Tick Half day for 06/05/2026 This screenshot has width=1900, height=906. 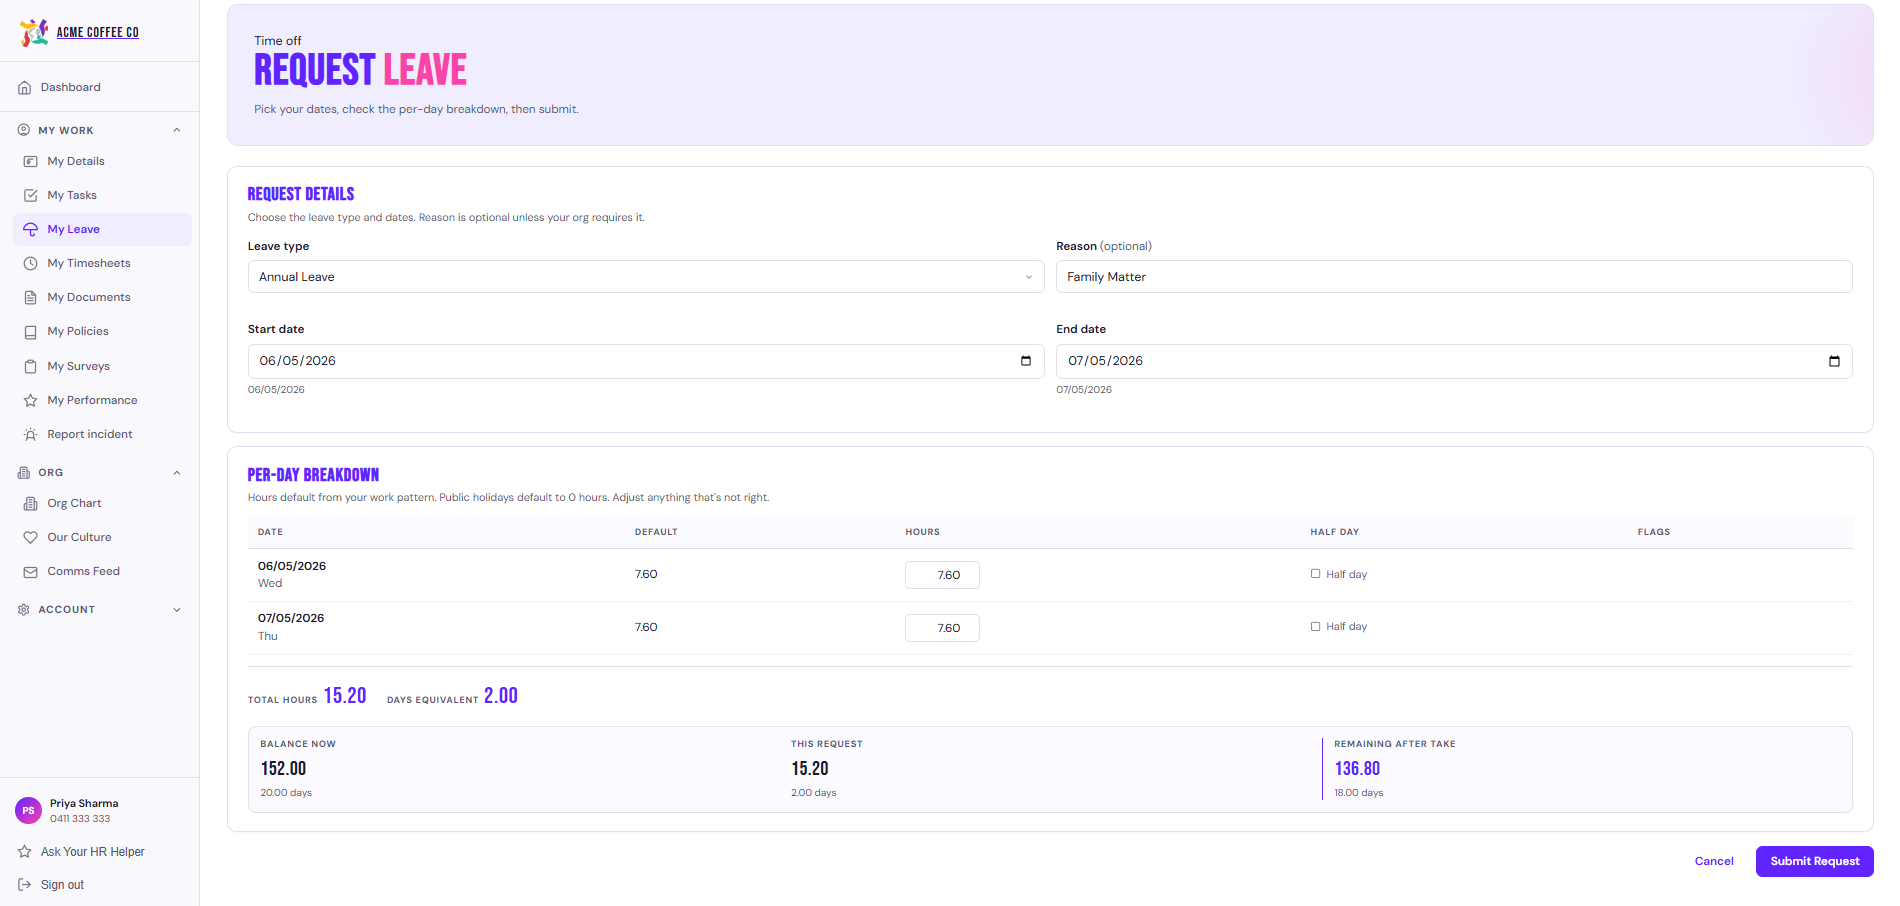click(x=1316, y=574)
